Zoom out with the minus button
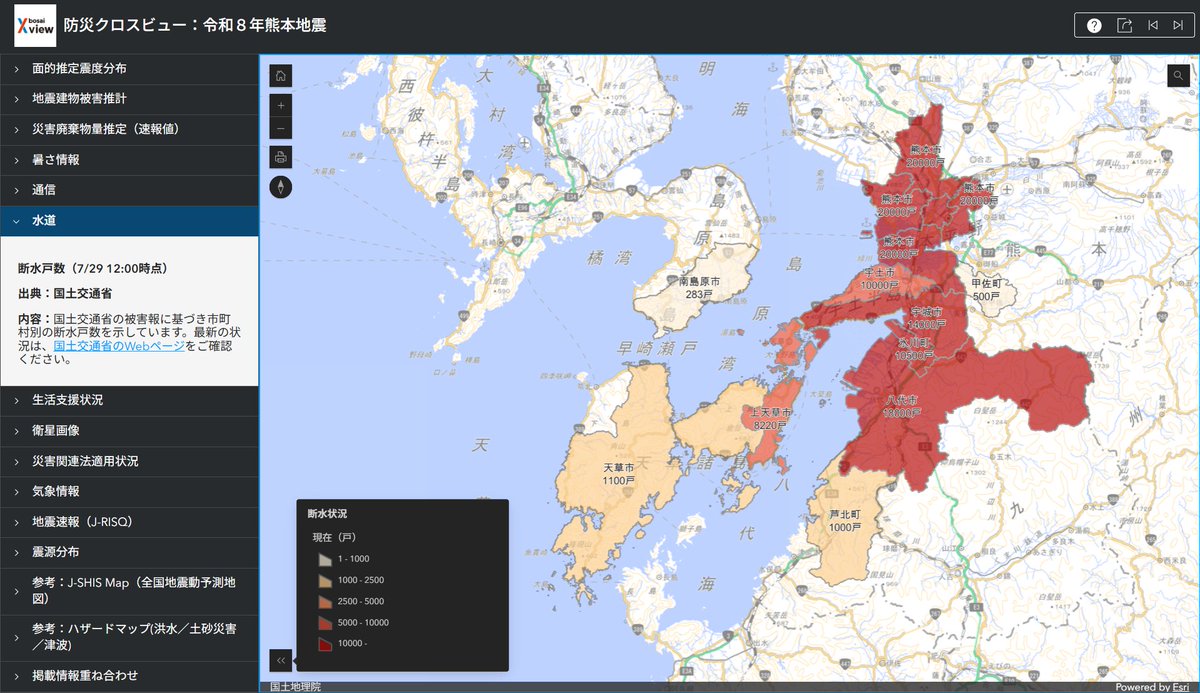 click(281, 128)
